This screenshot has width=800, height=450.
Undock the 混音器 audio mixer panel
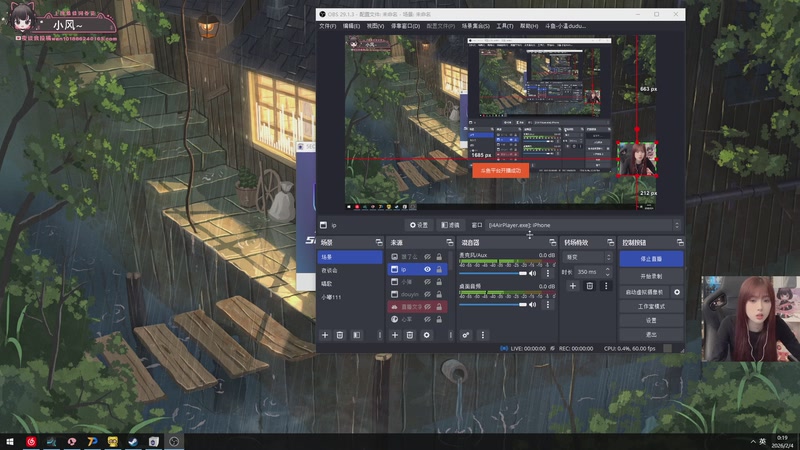tap(553, 242)
